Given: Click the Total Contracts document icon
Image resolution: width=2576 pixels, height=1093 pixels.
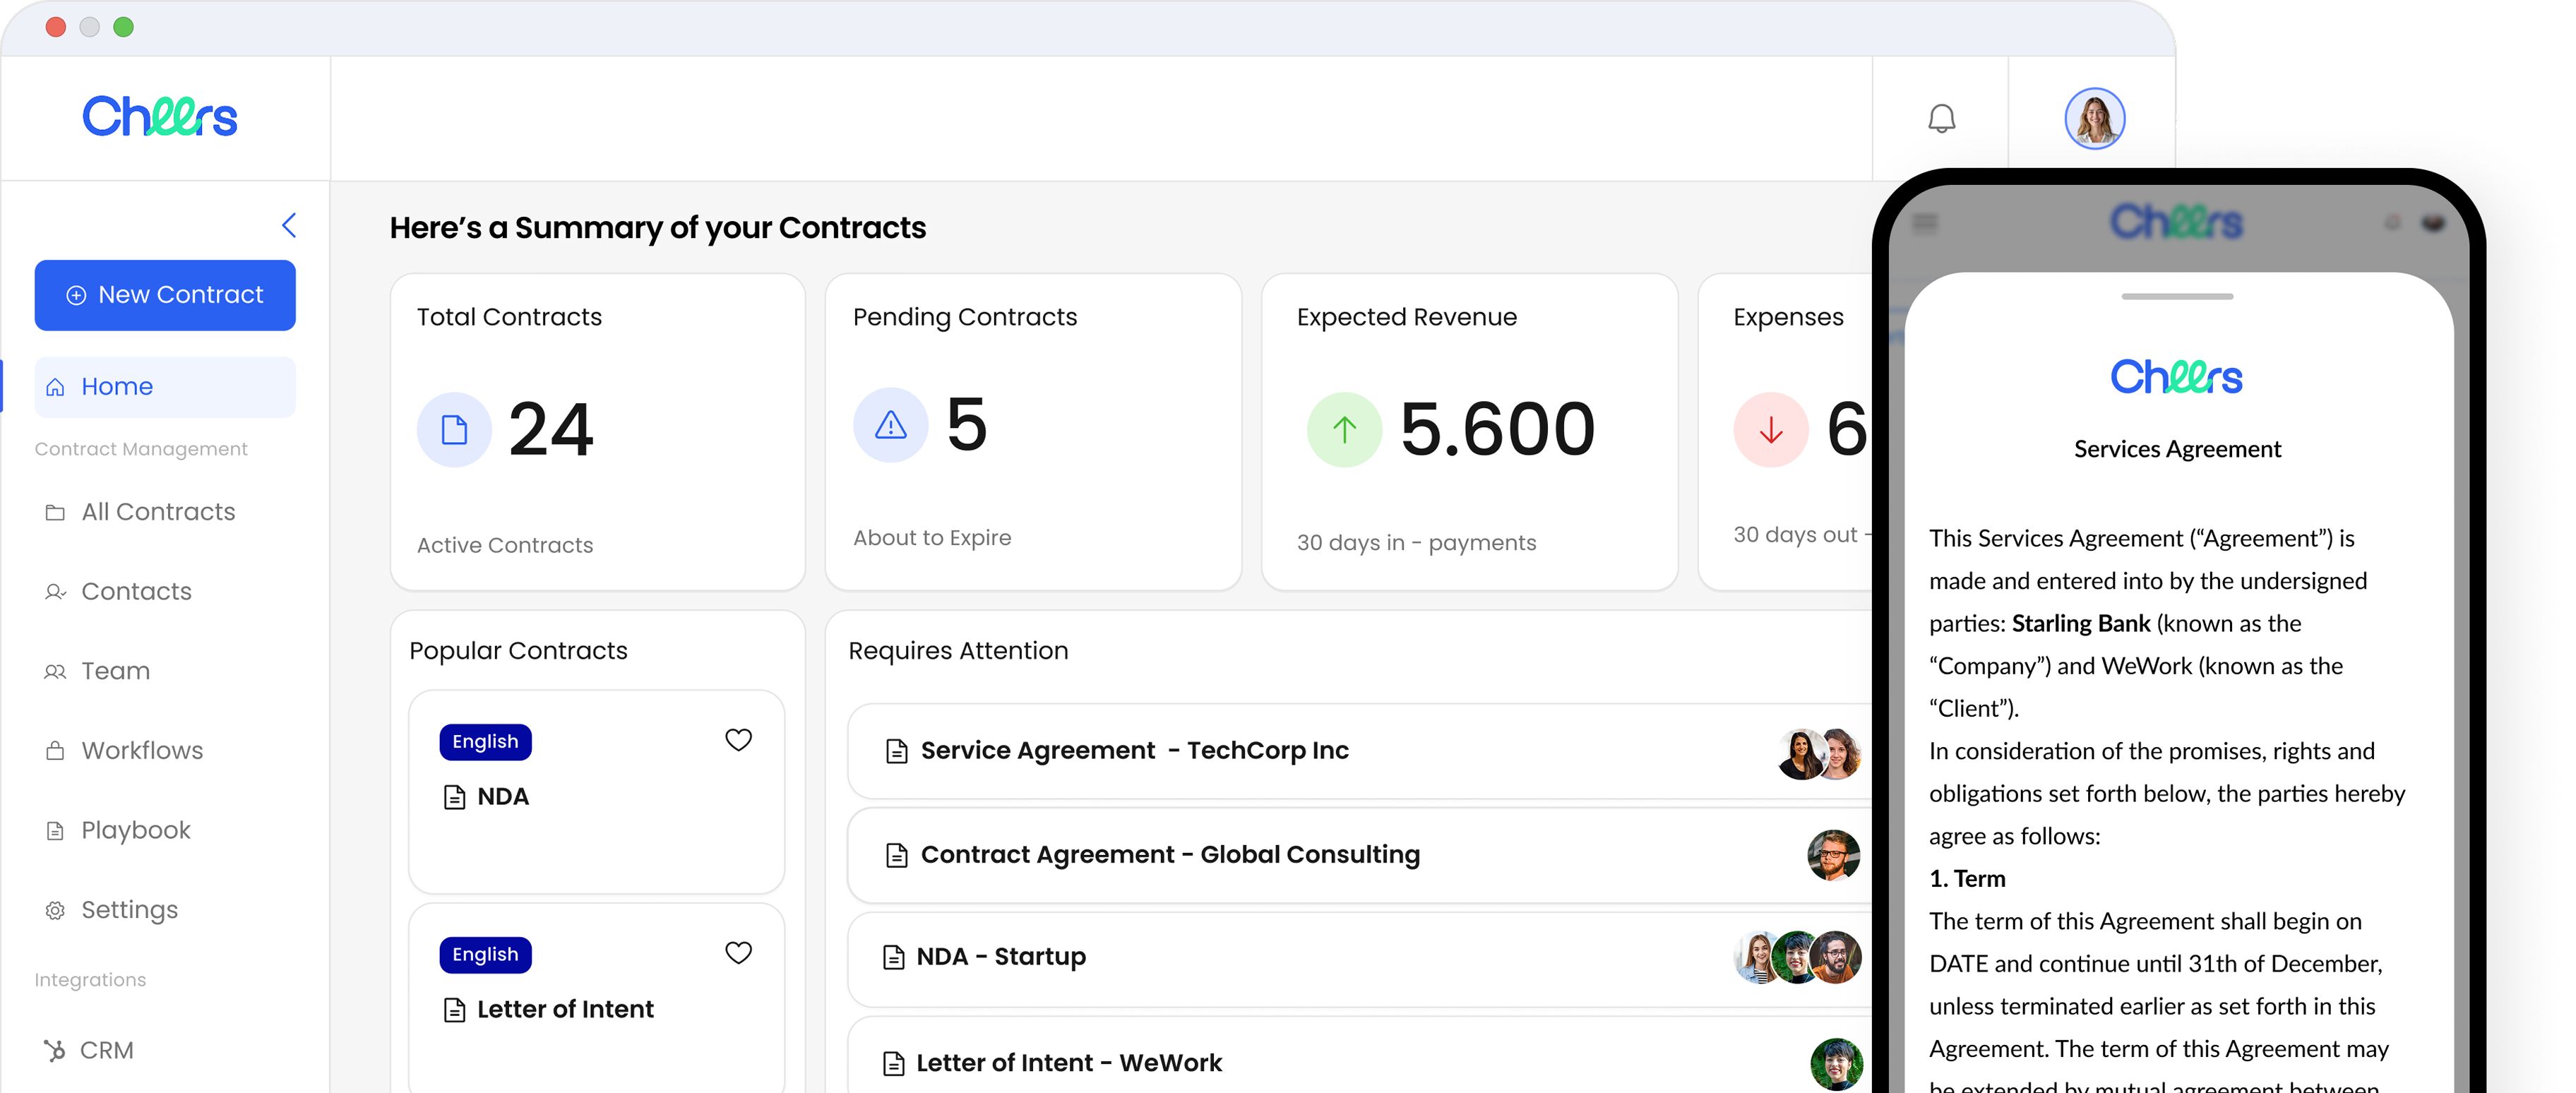Looking at the screenshot, I should [454, 430].
